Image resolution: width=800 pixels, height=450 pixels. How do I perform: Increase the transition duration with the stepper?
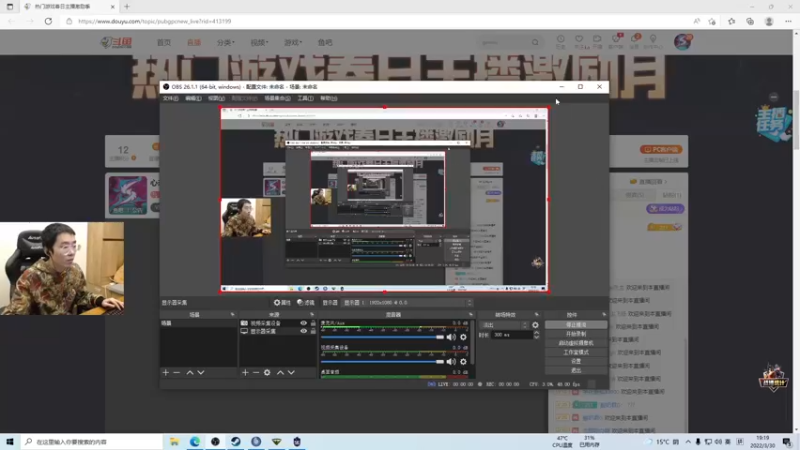(x=536, y=333)
